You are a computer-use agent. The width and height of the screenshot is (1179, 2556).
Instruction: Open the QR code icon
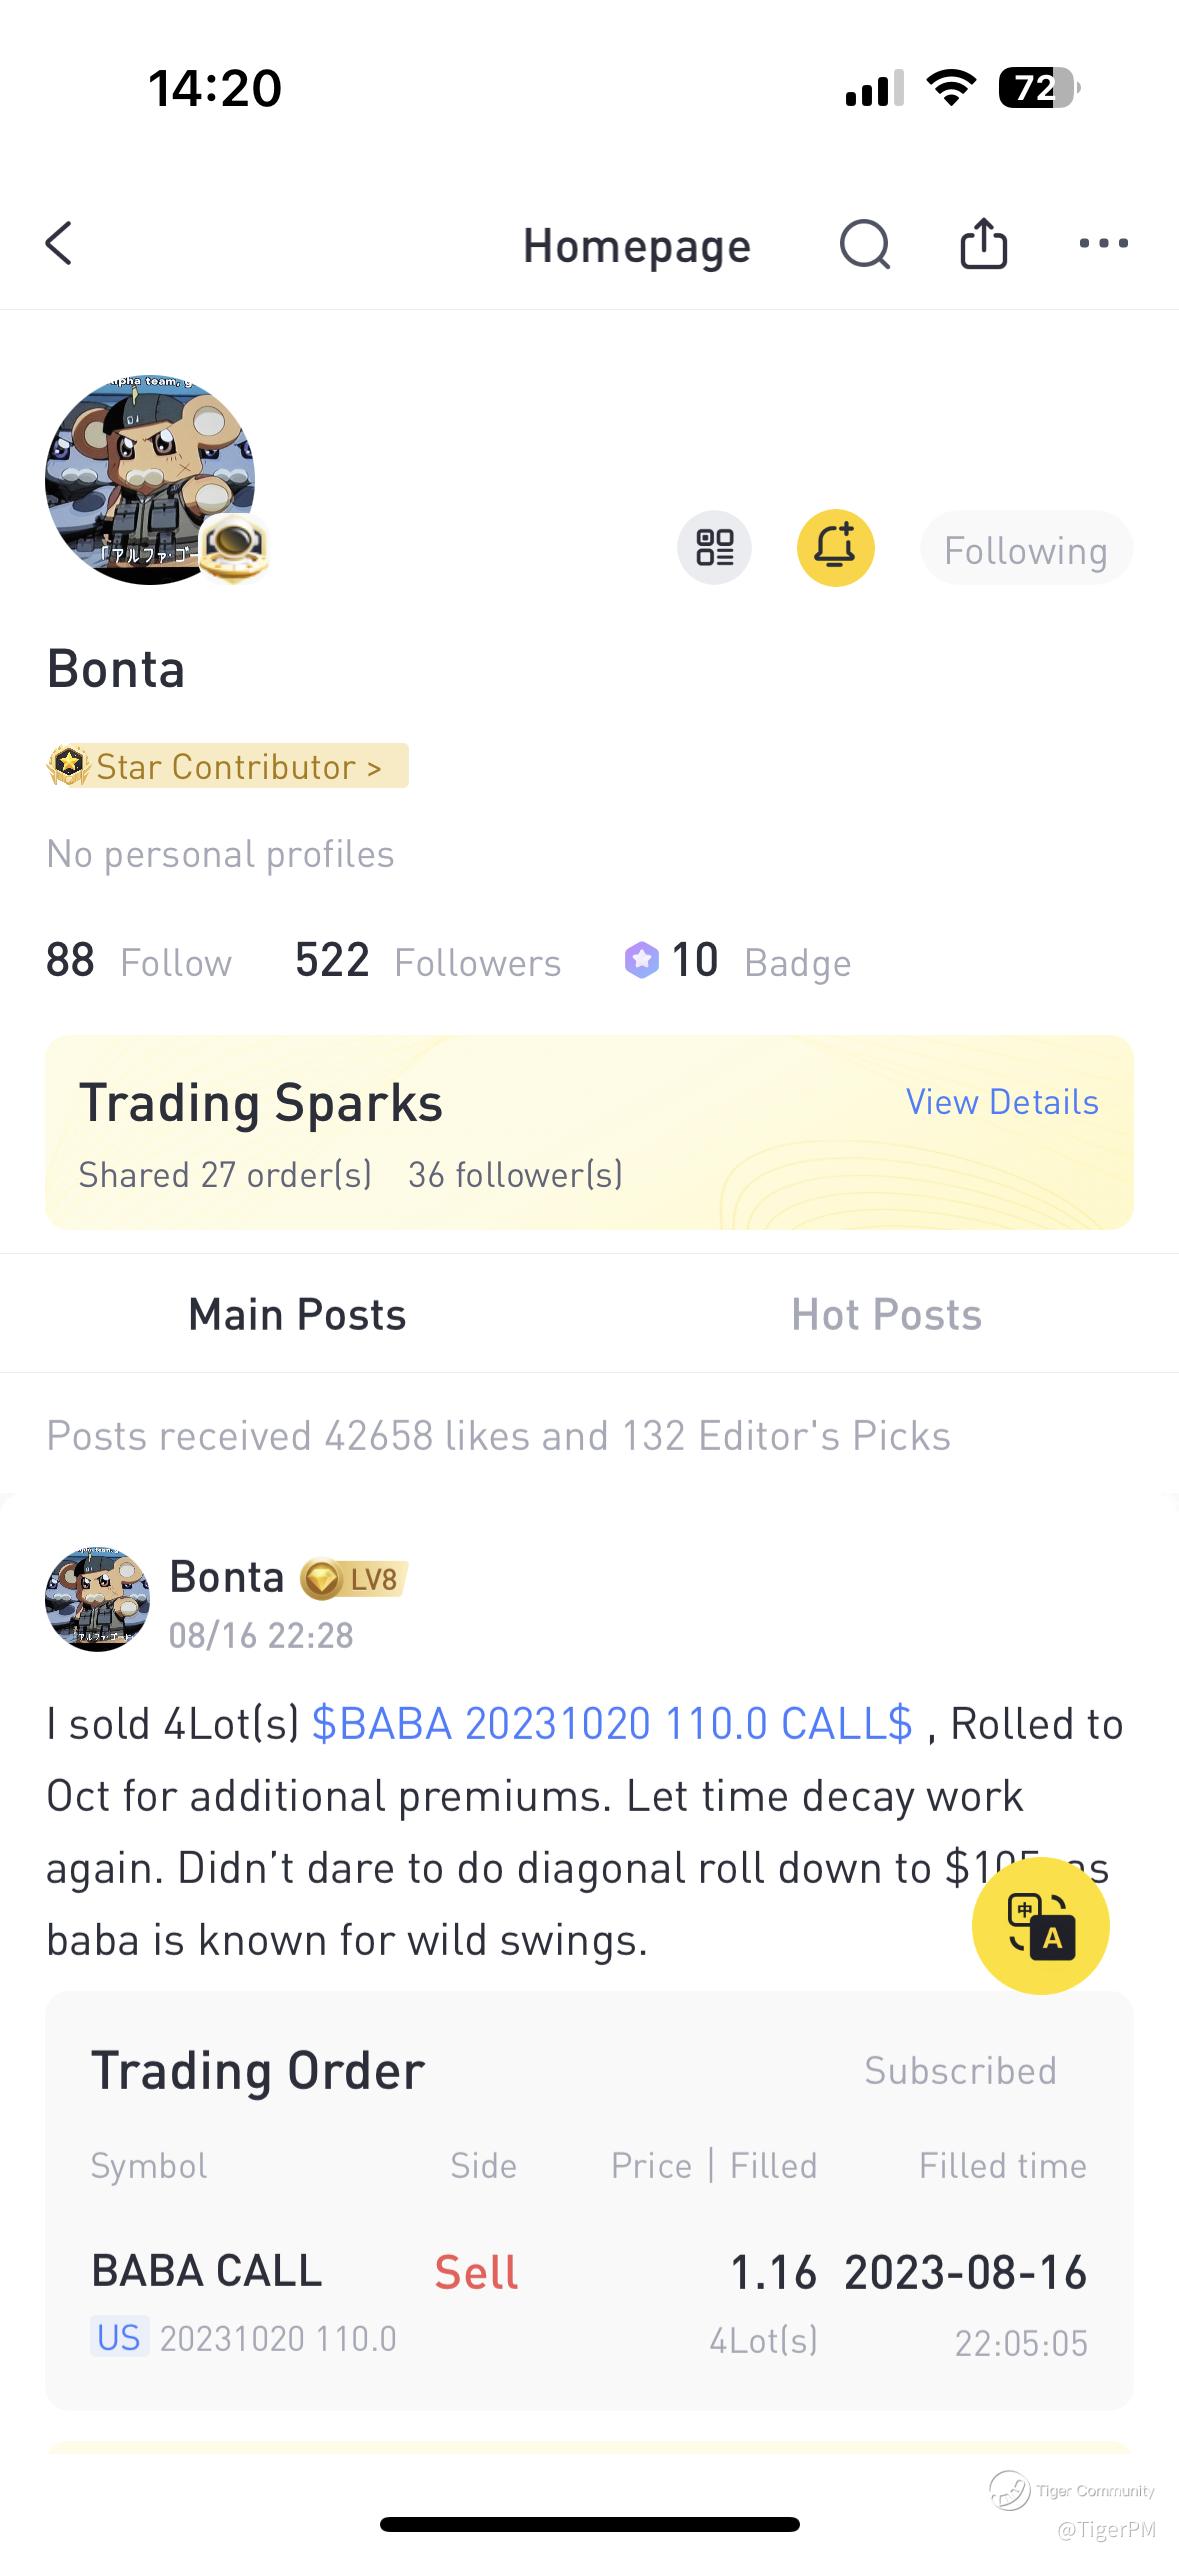[714, 548]
